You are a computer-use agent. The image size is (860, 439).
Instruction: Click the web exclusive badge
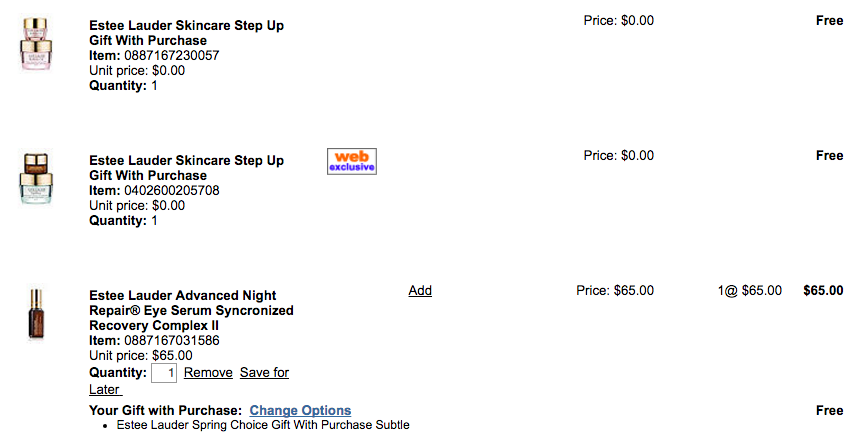(352, 161)
